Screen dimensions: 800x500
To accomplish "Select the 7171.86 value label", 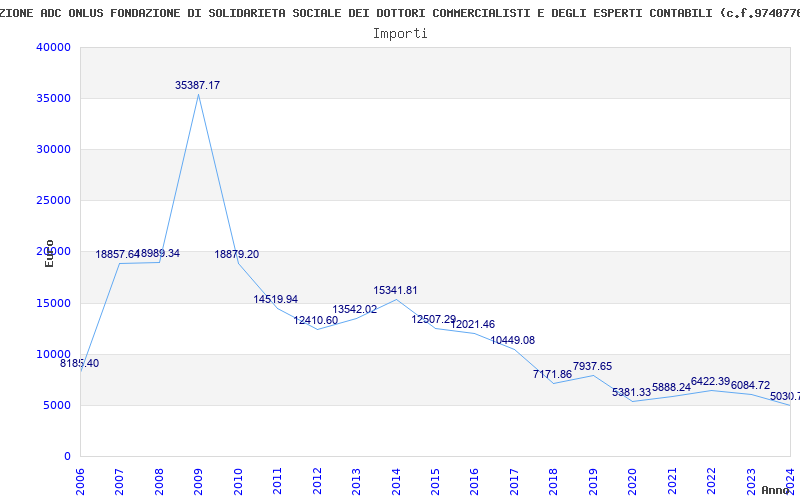I will 552,374.
